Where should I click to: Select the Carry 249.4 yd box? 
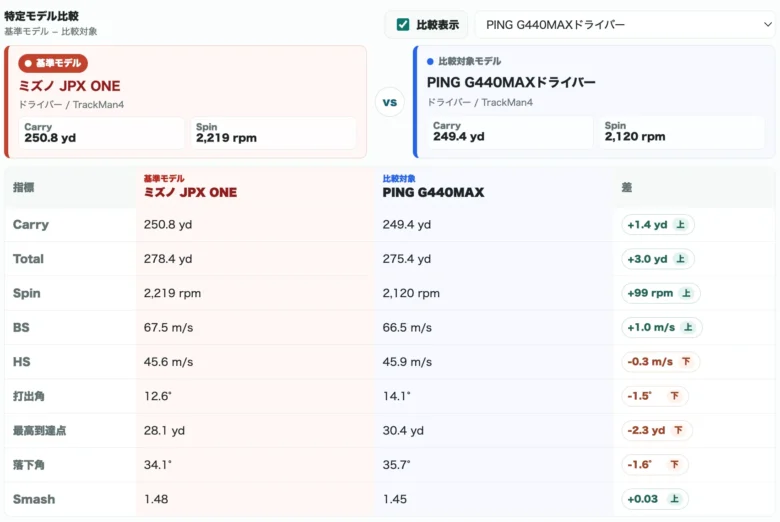[x=510, y=132]
